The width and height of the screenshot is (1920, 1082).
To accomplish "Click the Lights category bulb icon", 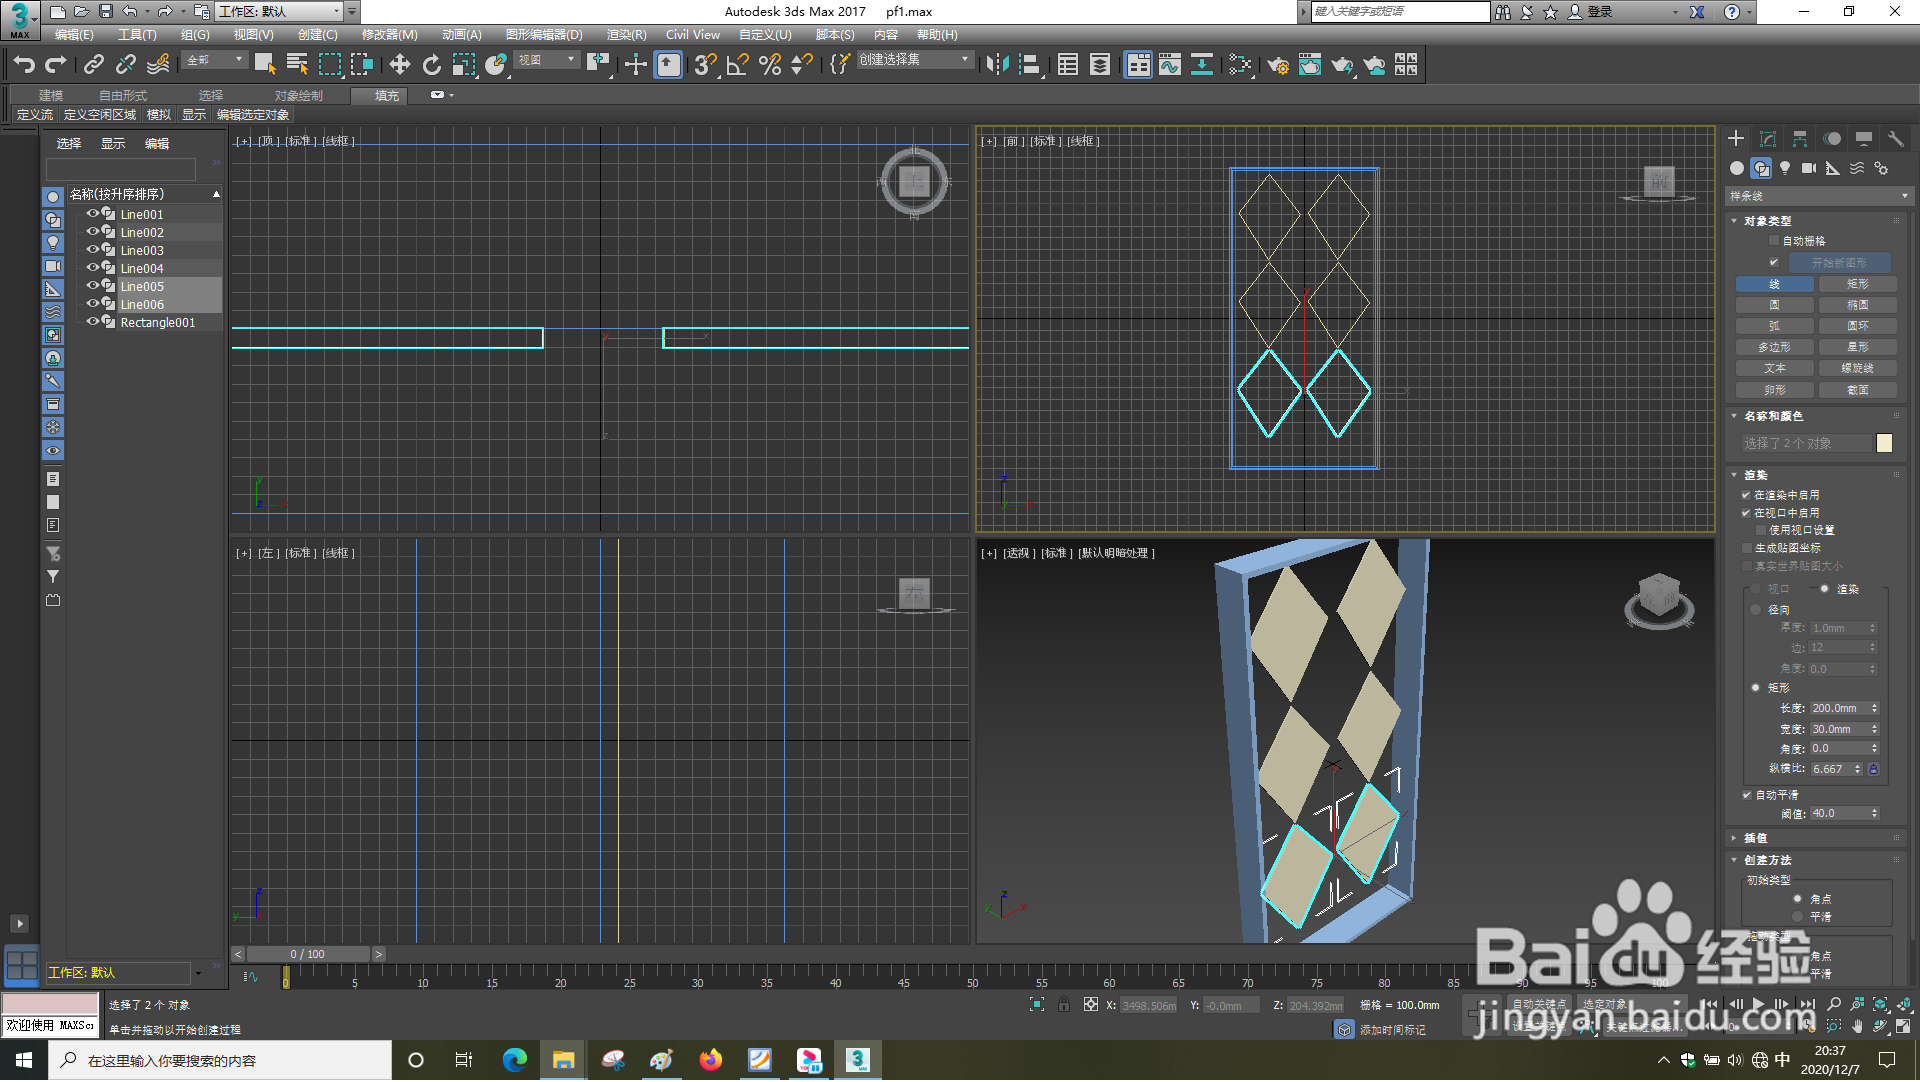I will (x=1785, y=168).
